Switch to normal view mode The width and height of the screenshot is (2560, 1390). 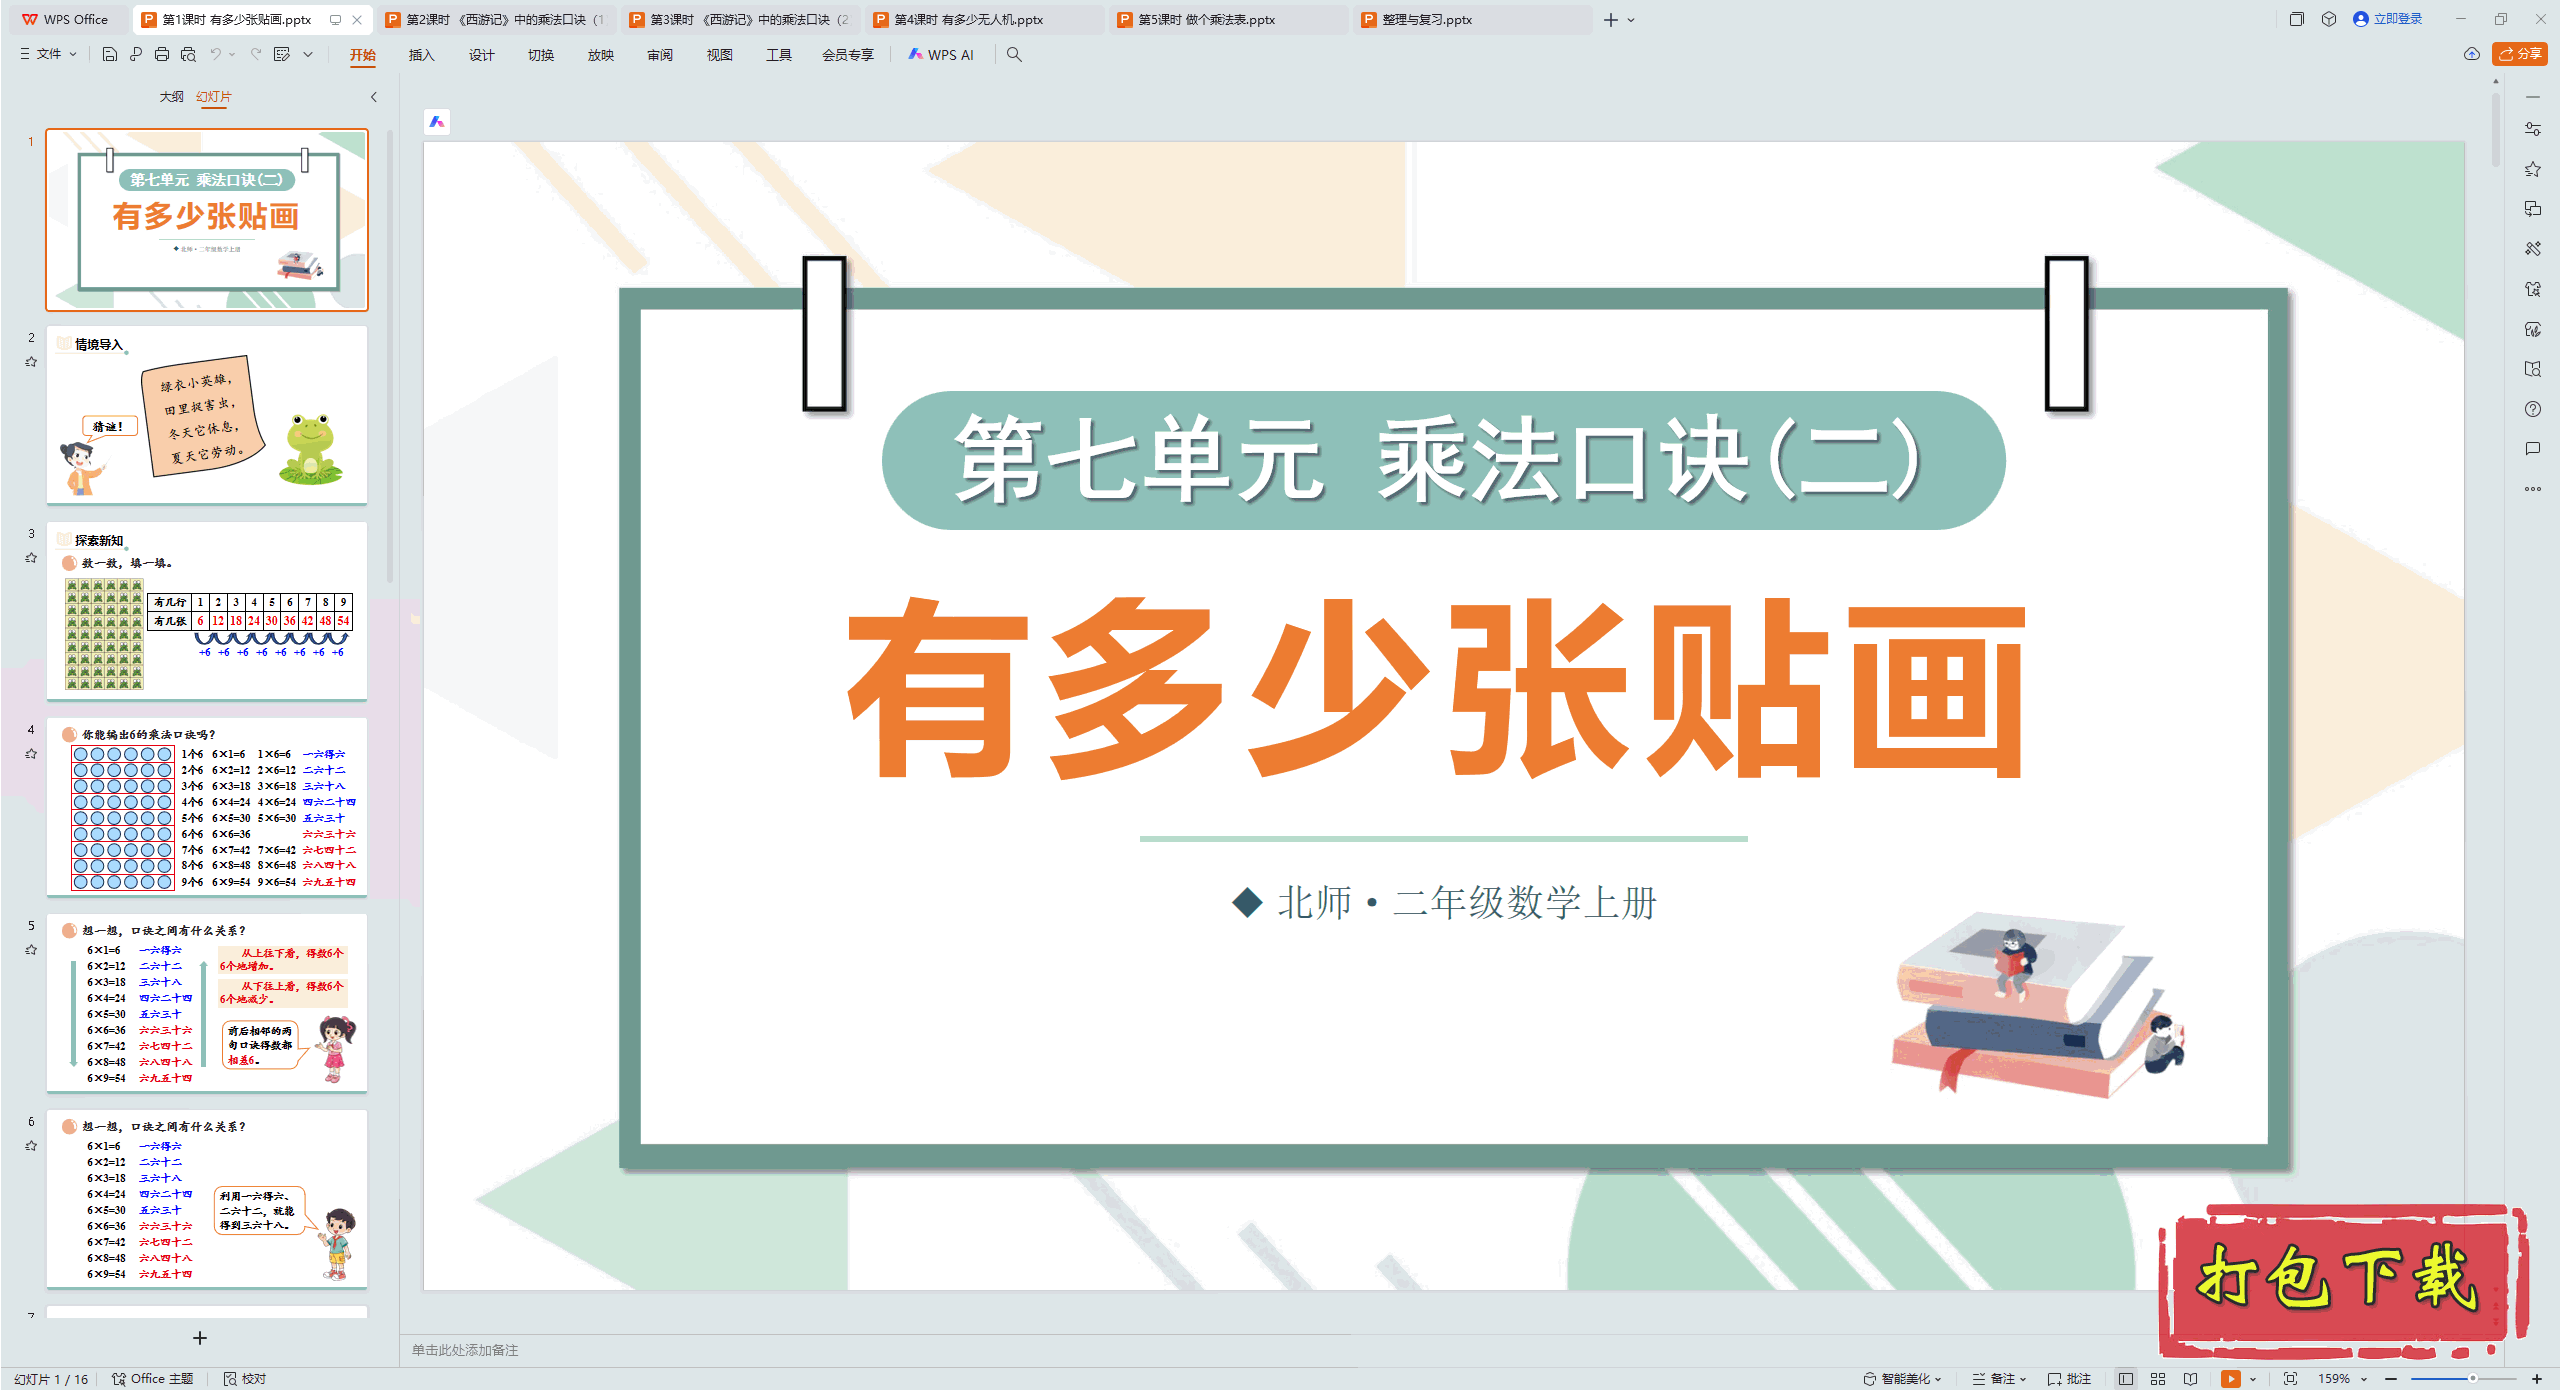pos(2126,1378)
